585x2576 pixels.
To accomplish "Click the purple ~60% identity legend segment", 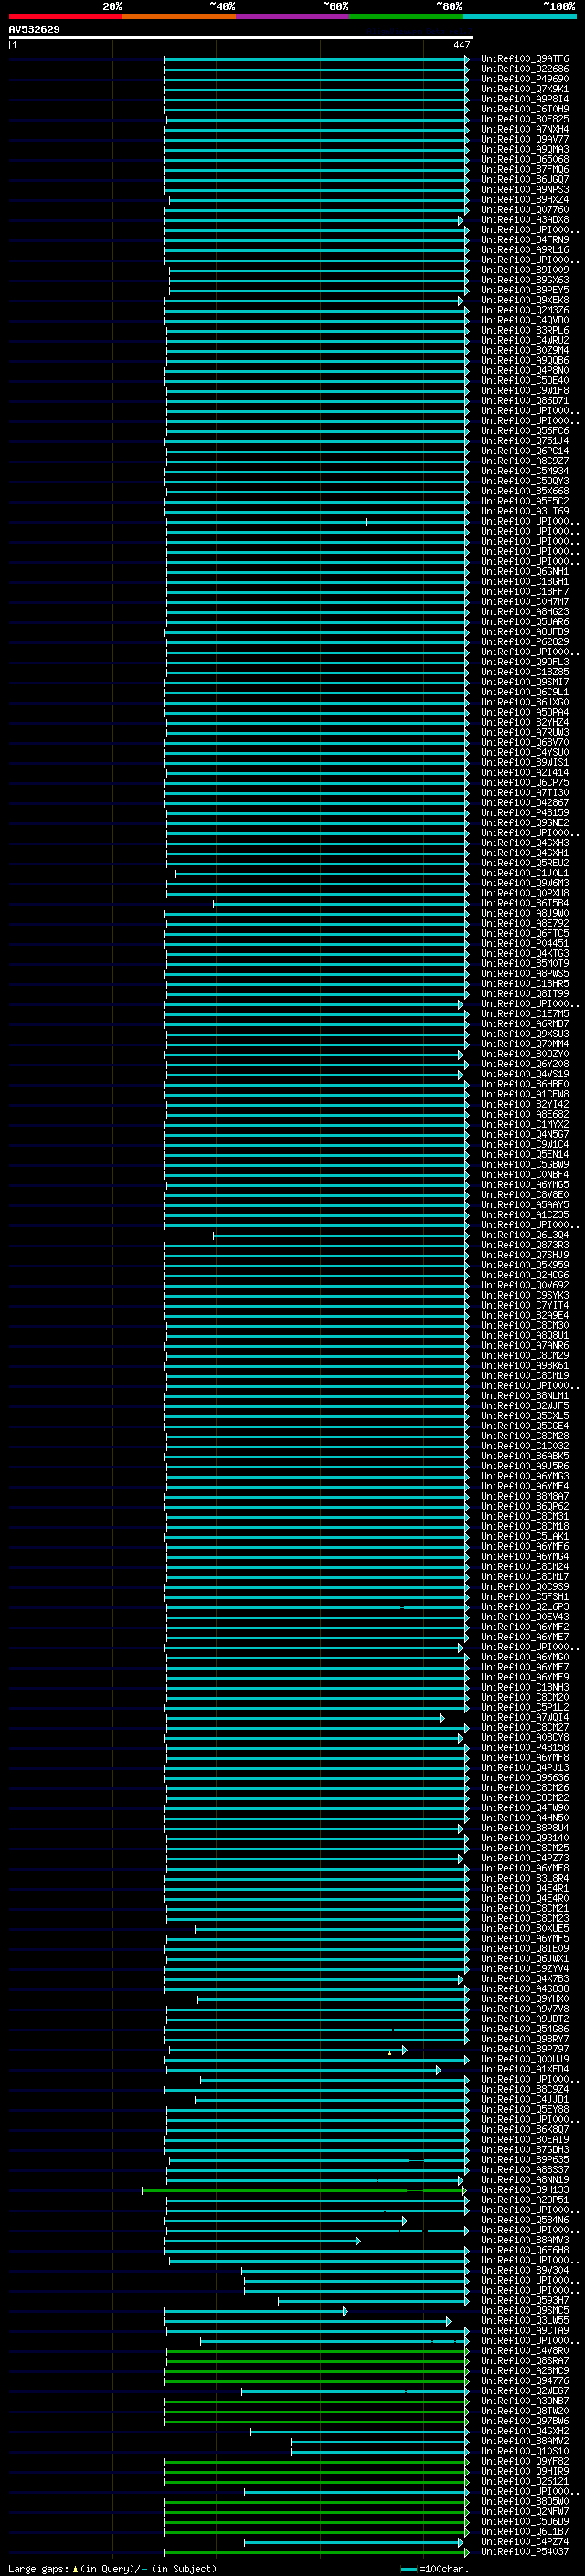I will (x=293, y=17).
